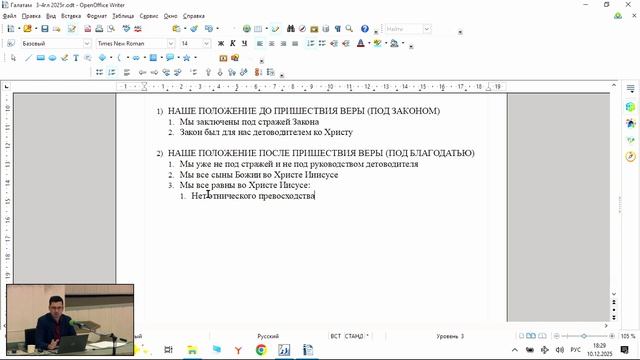
Task: Open the font color dropdown arrow
Action: 369,43
